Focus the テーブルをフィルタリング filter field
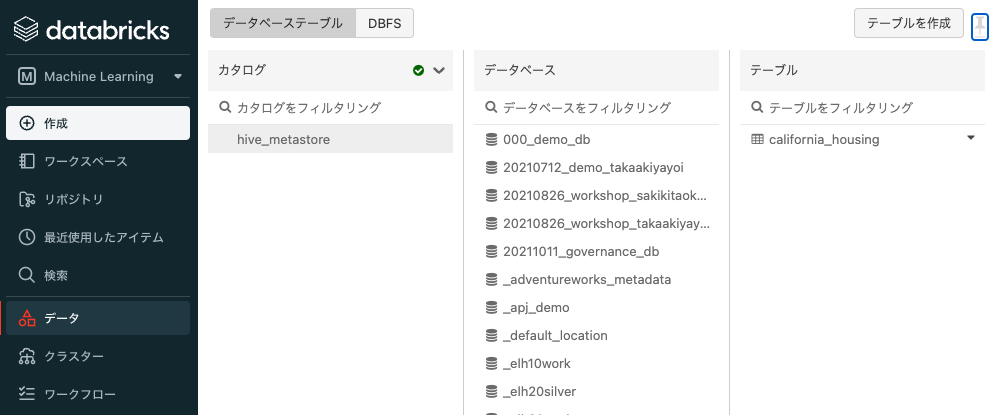 862,108
